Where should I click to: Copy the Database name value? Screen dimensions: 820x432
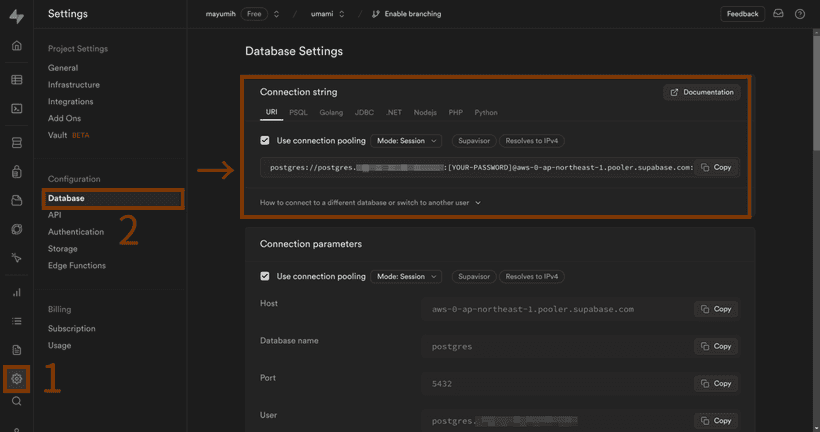pyautogui.click(x=716, y=346)
